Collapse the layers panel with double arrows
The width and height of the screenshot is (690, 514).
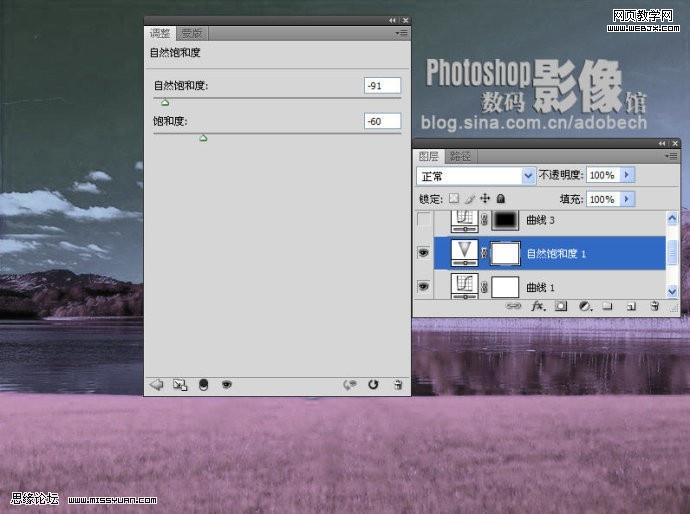[x=662, y=143]
